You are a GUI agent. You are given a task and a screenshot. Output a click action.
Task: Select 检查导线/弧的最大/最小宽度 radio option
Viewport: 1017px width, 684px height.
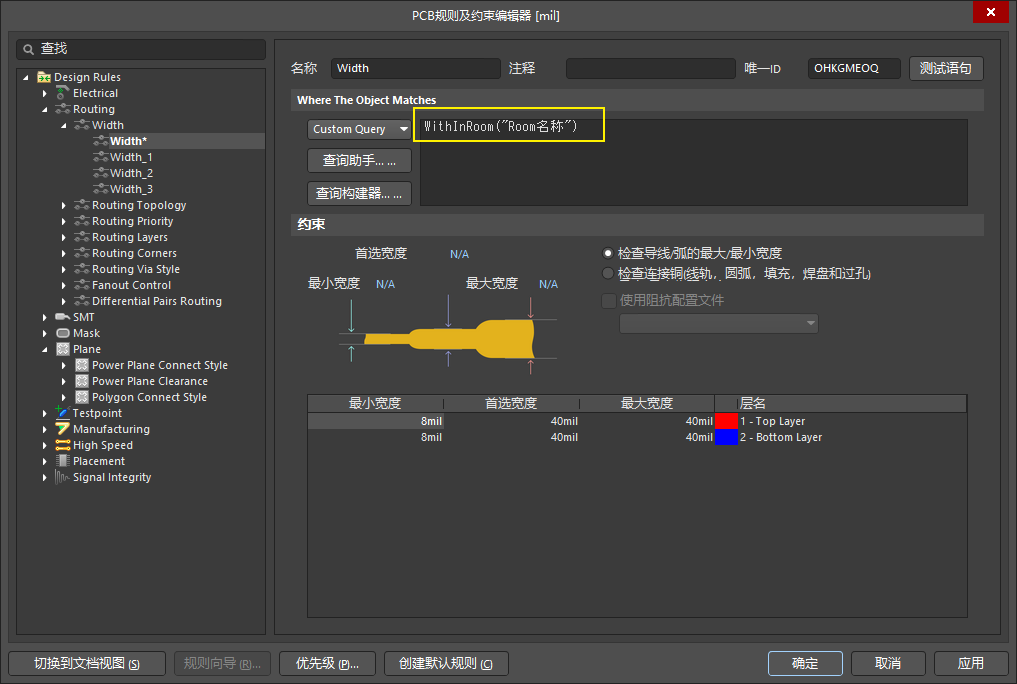[x=608, y=254]
